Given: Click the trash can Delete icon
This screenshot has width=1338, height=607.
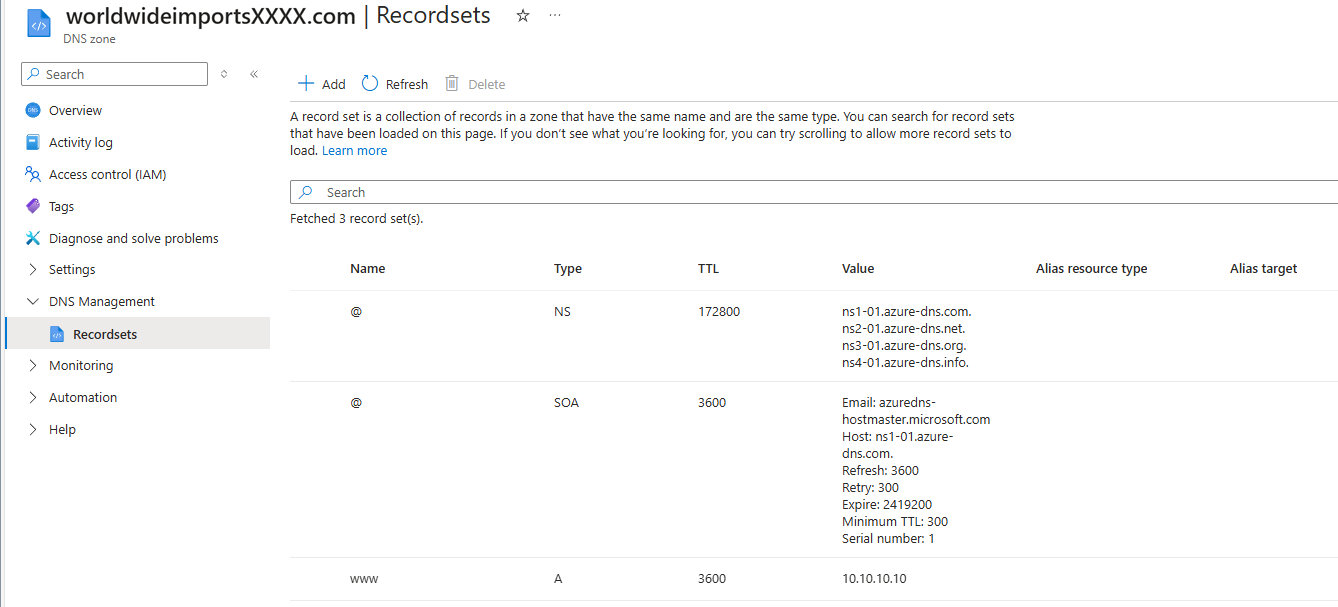Looking at the screenshot, I should [452, 84].
